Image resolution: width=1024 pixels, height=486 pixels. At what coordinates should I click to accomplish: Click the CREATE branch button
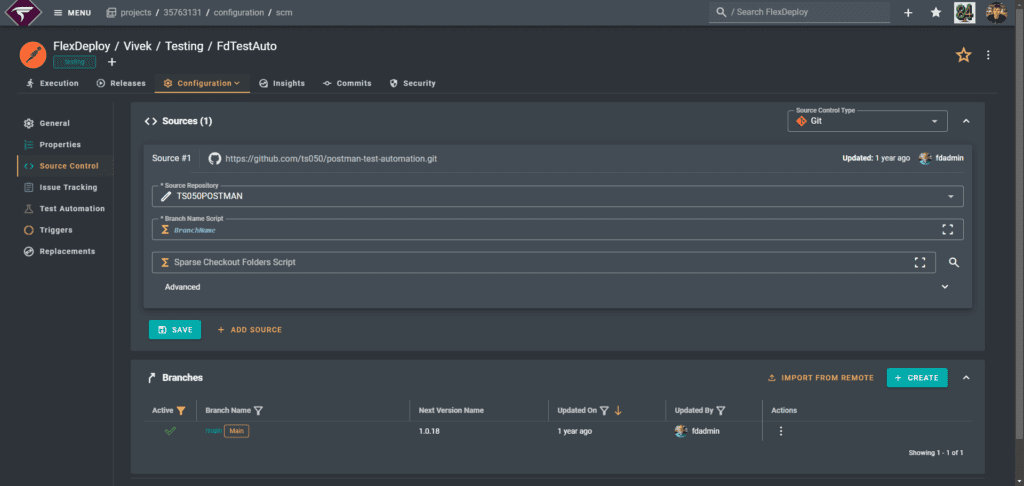pos(917,378)
